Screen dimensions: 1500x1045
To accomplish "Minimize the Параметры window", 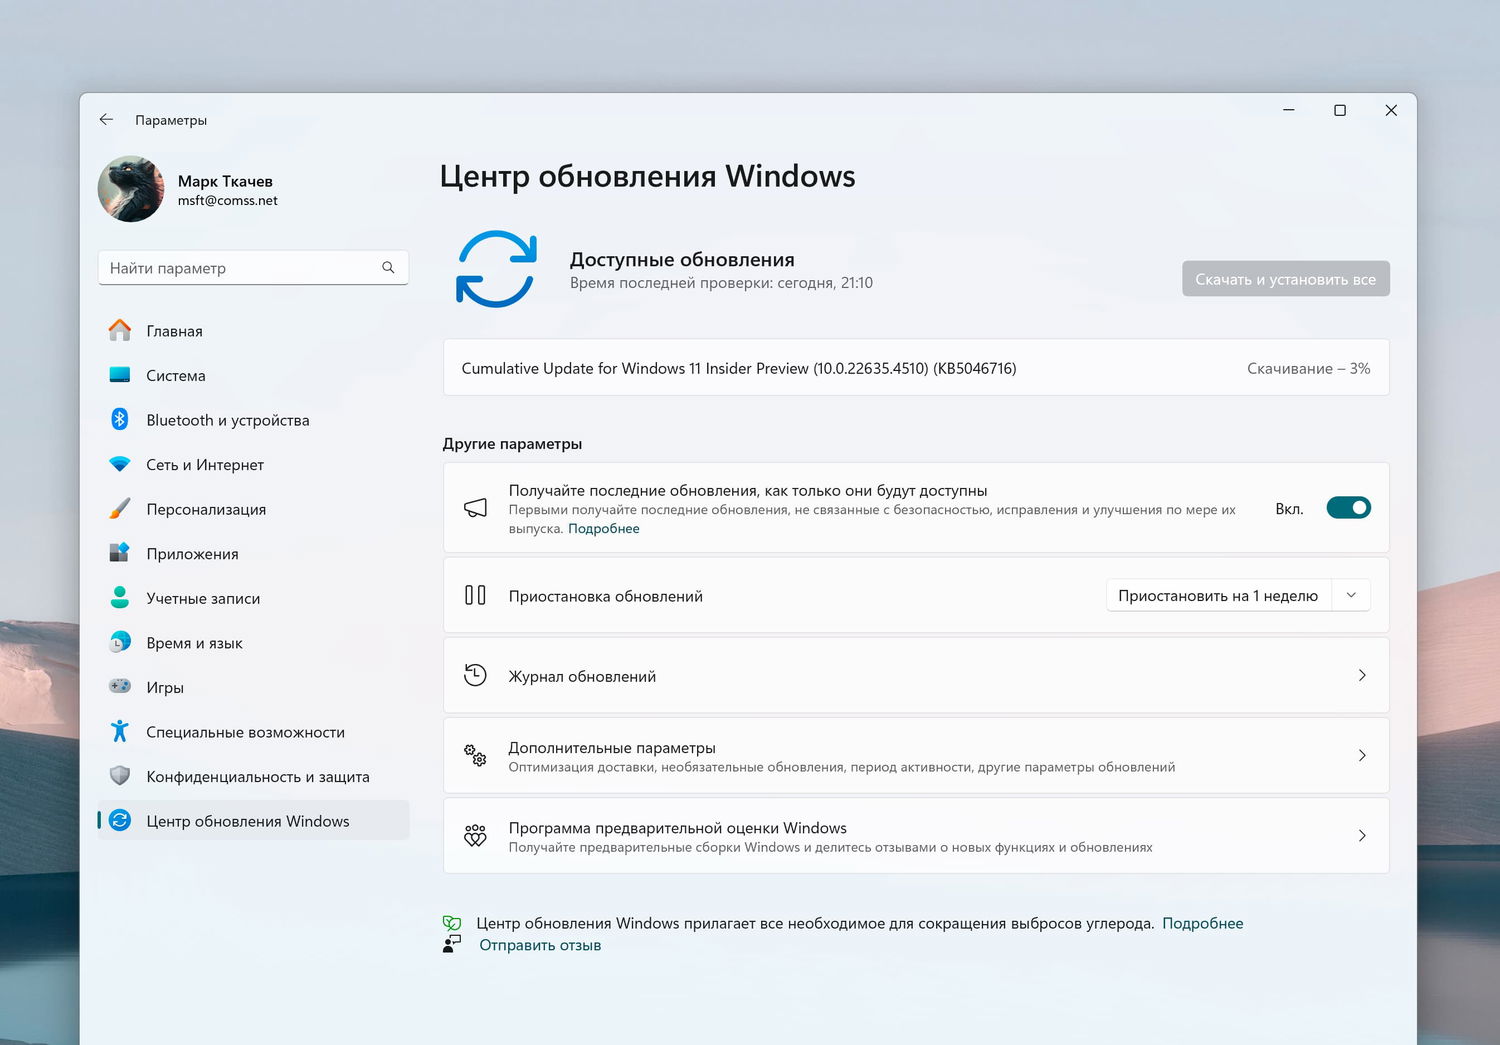I will [x=1289, y=110].
